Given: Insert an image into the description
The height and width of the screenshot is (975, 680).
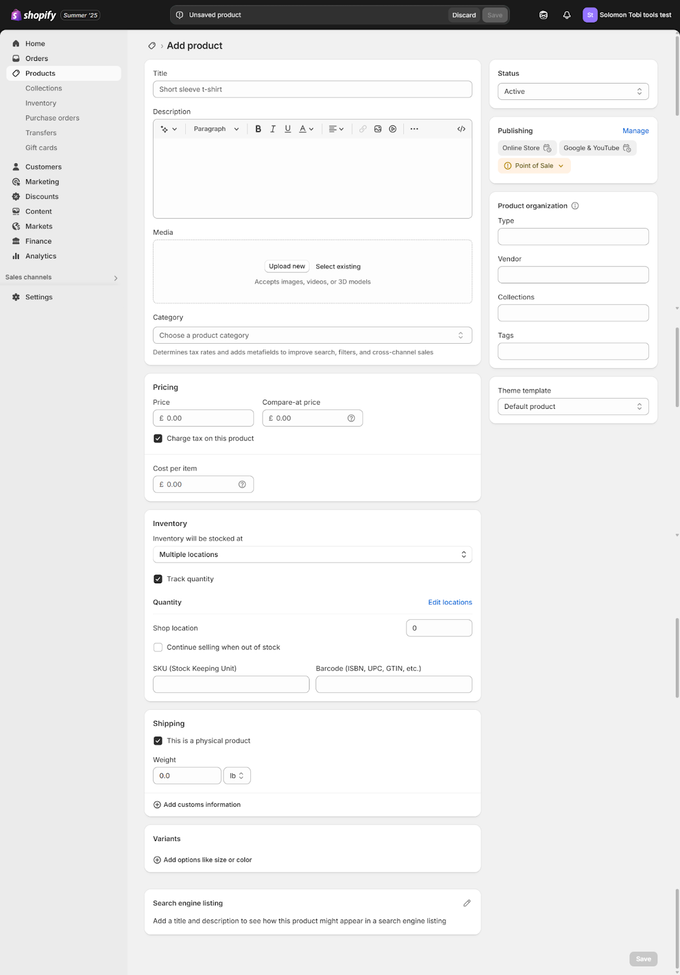Looking at the screenshot, I should pos(378,128).
